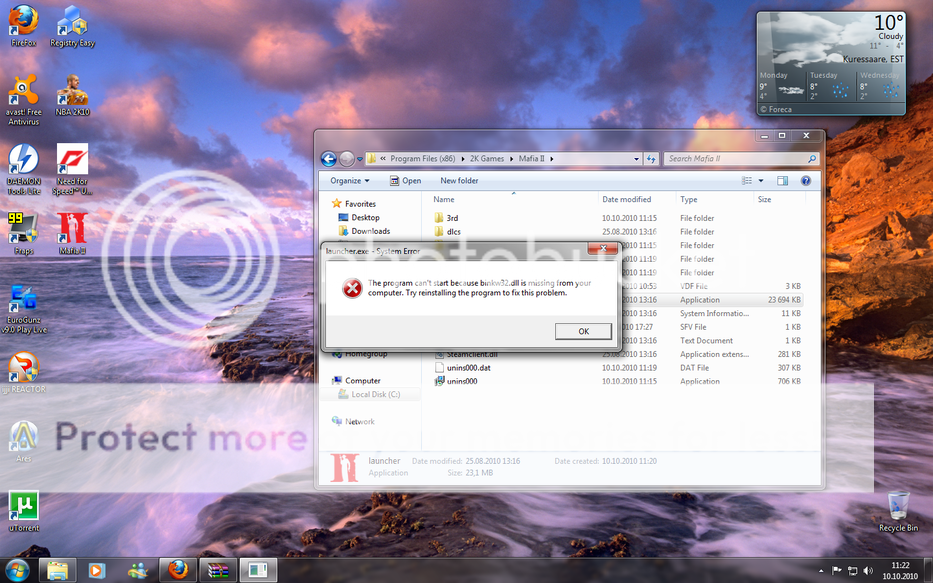This screenshot has height=583, width=933.
Task: Click OK in the System Error dialog
Action: click(583, 331)
